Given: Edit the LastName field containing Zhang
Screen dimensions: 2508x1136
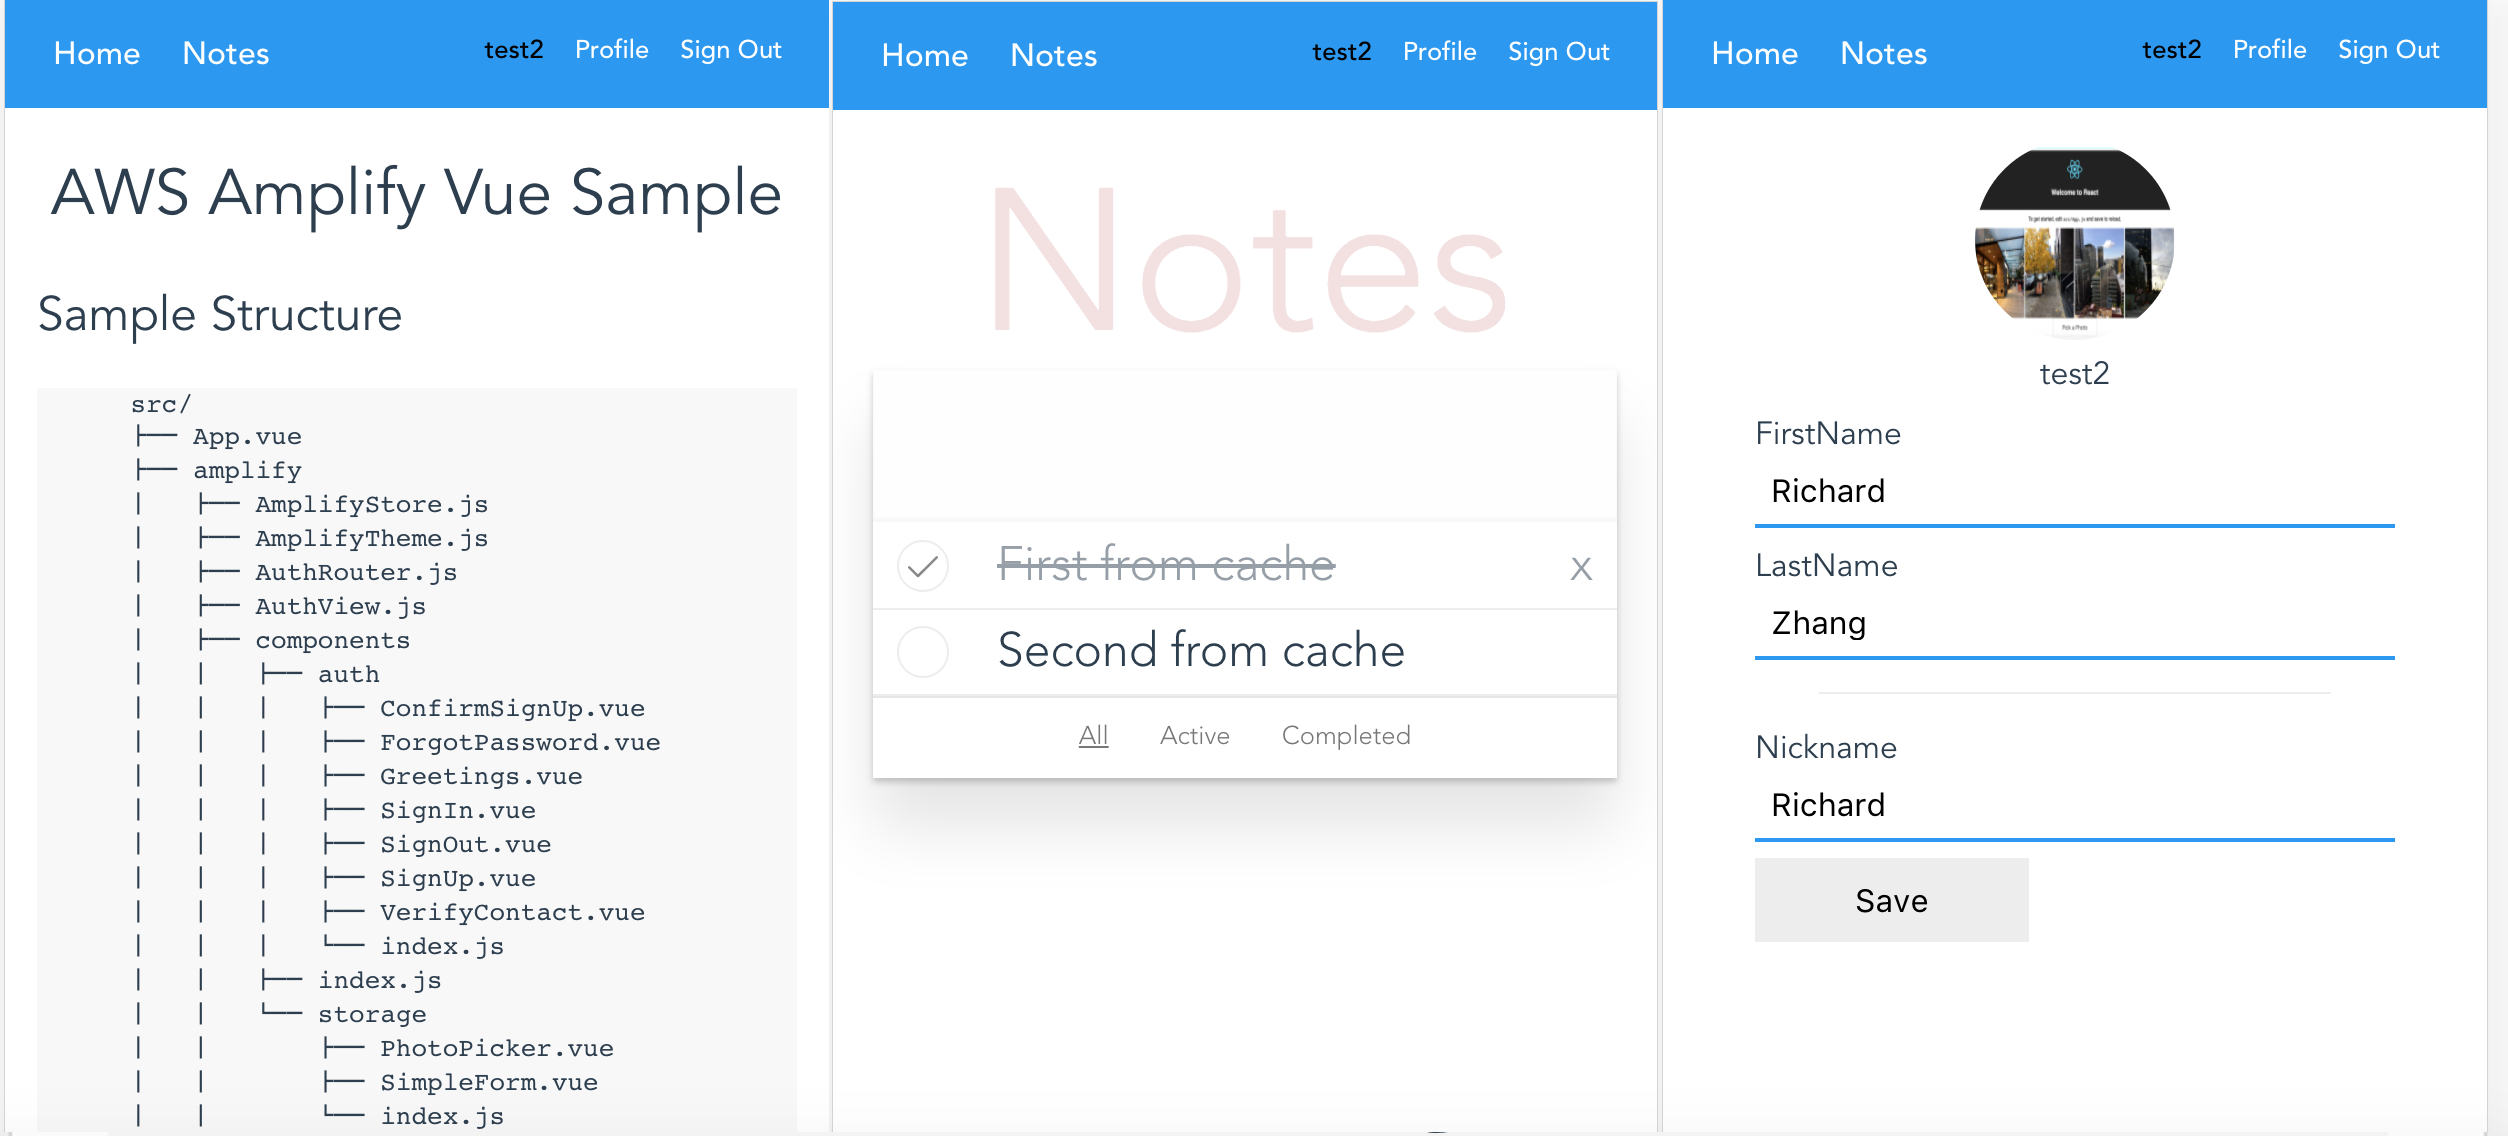Looking at the screenshot, I should [2073, 624].
